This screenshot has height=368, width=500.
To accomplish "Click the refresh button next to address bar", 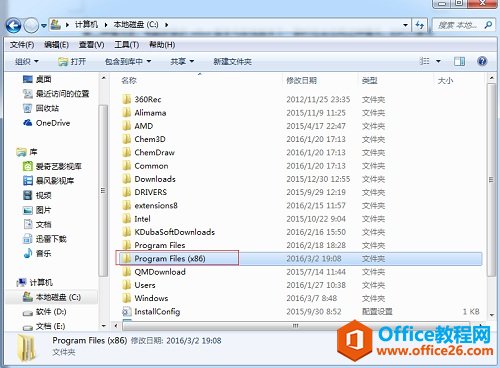I will tap(420, 25).
